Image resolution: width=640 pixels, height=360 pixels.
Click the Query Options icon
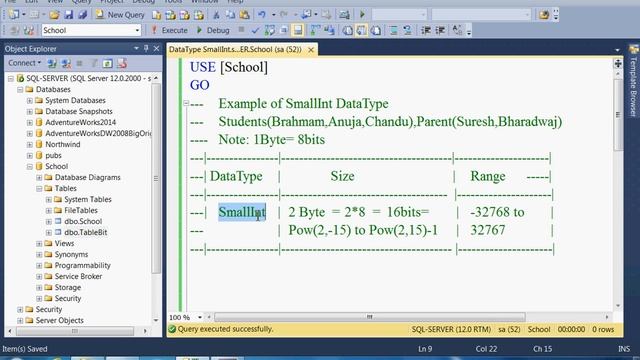pos(284,30)
